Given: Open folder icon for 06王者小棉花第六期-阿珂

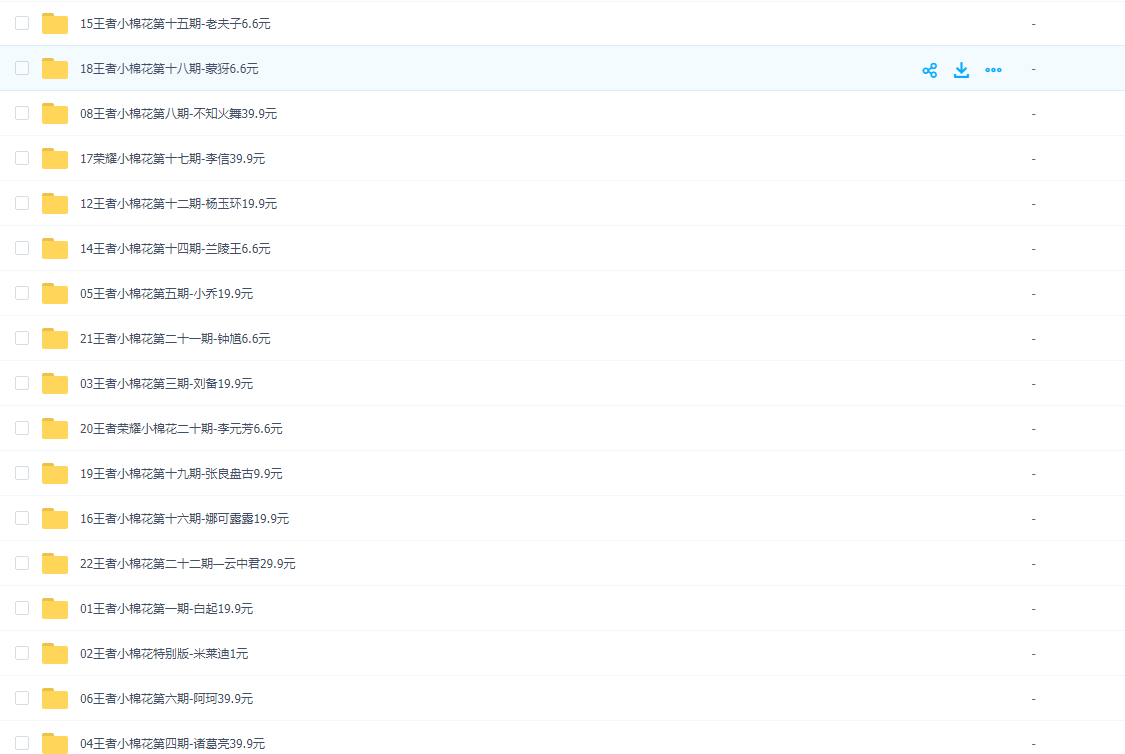Looking at the screenshot, I should [x=55, y=699].
